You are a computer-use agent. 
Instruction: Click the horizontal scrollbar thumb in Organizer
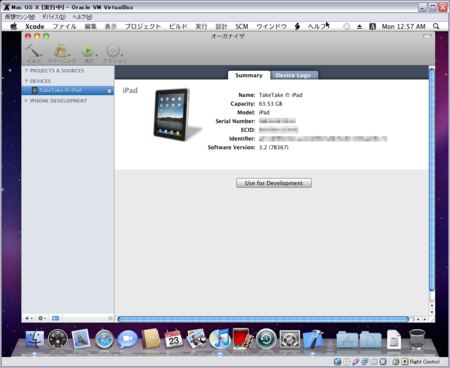click(x=263, y=319)
